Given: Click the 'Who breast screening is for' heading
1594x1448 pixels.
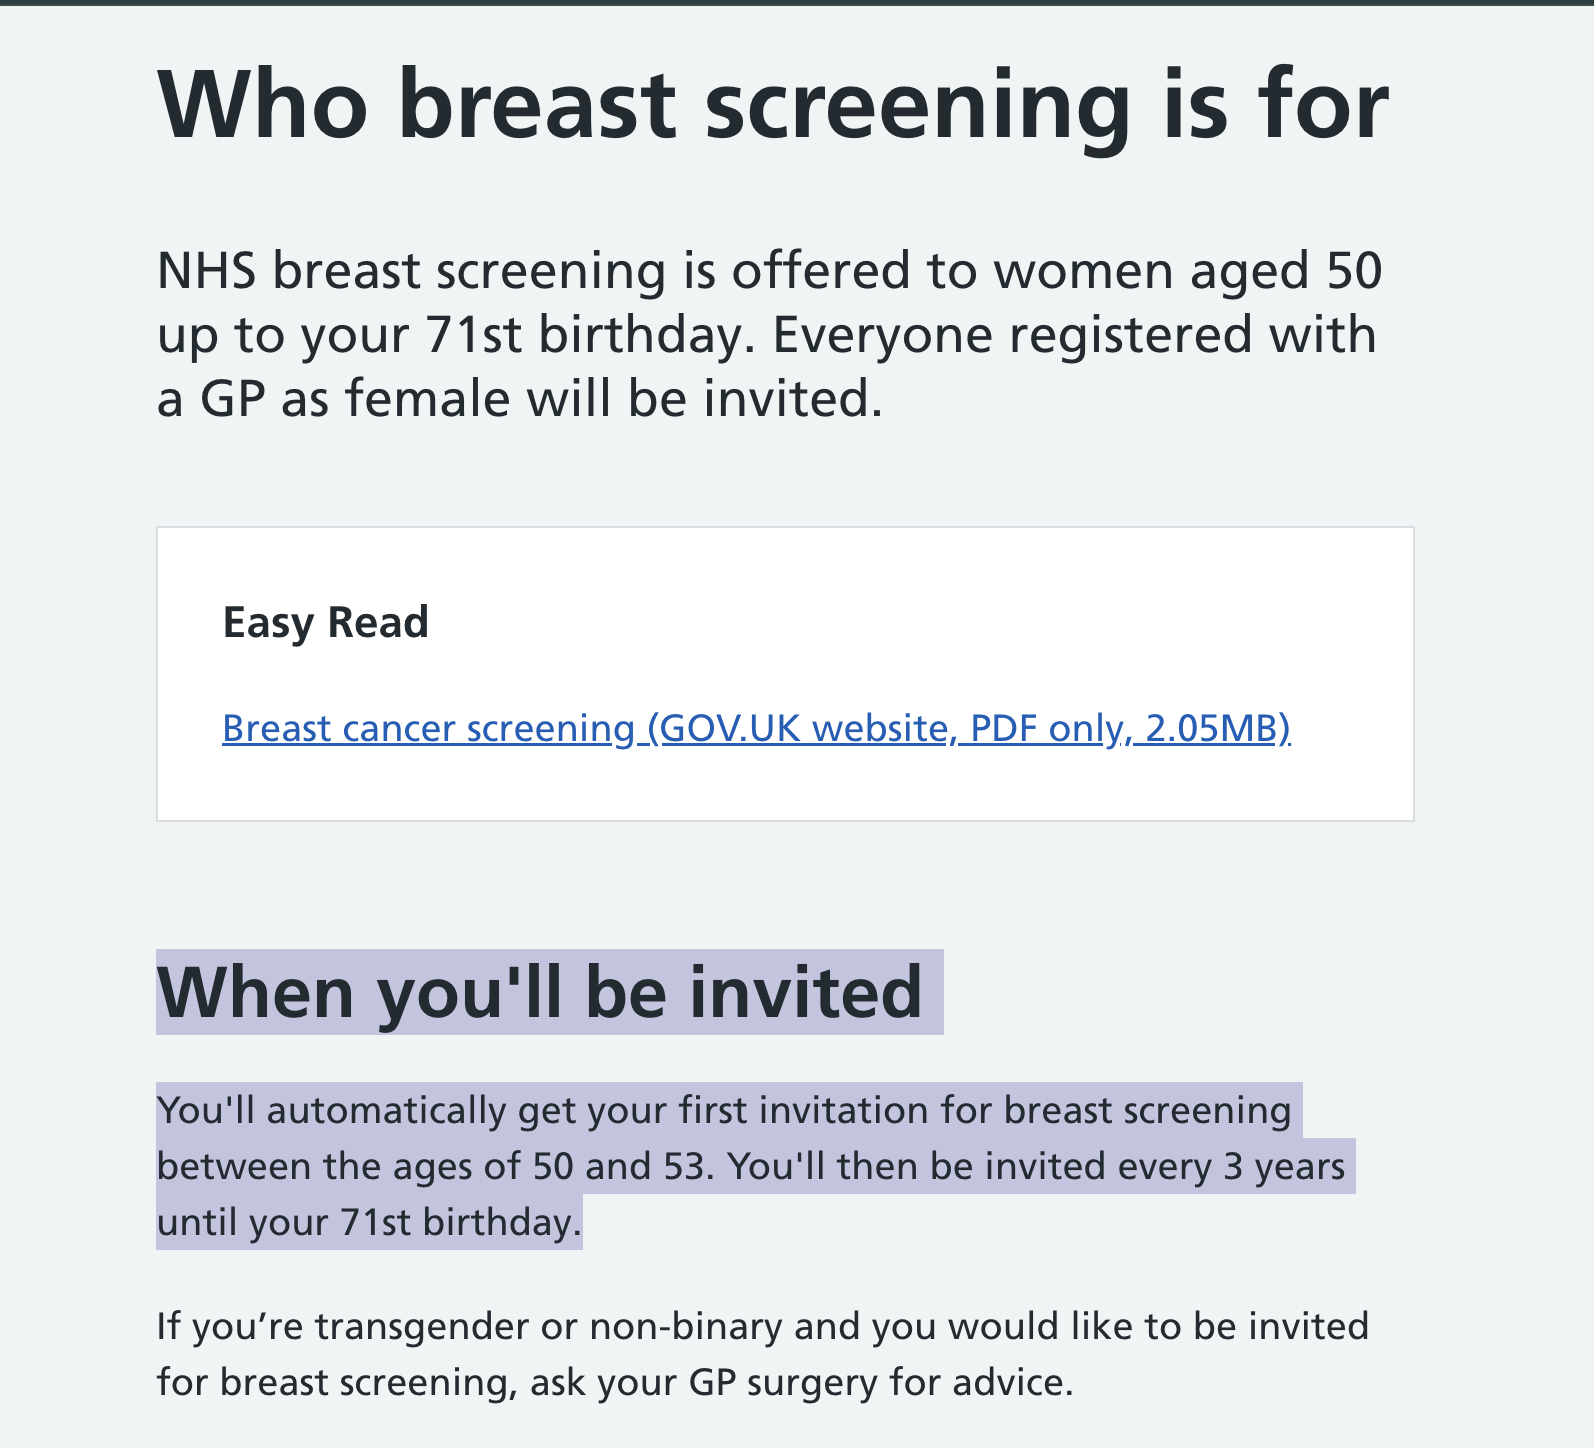Looking at the screenshot, I should (x=773, y=105).
